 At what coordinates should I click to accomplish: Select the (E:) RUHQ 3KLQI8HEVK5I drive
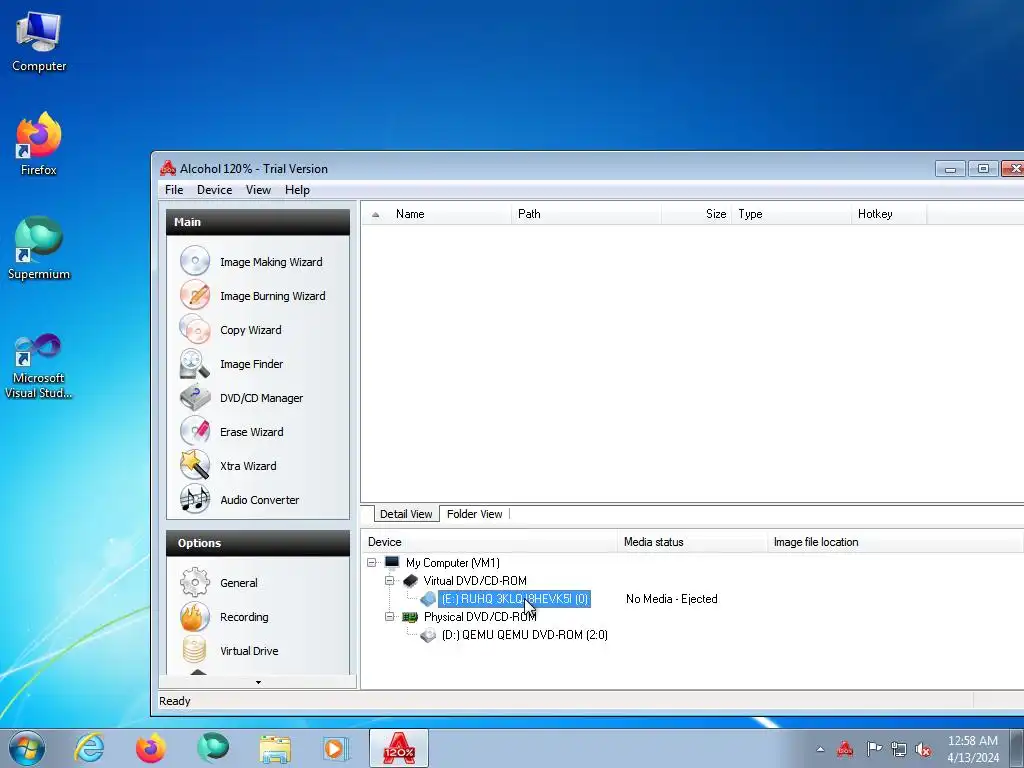click(x=515, y=599)
